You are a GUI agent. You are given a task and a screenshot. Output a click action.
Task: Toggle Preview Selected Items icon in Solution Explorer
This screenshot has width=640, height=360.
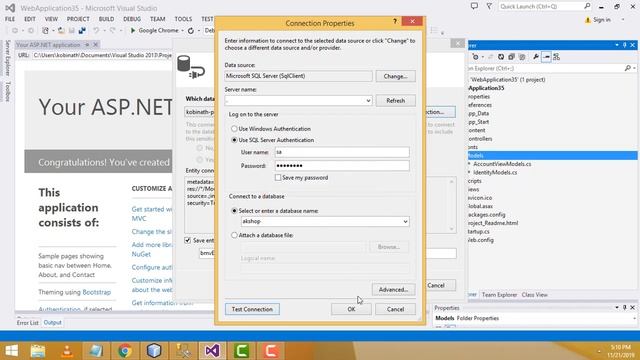(x=546, y=57)
